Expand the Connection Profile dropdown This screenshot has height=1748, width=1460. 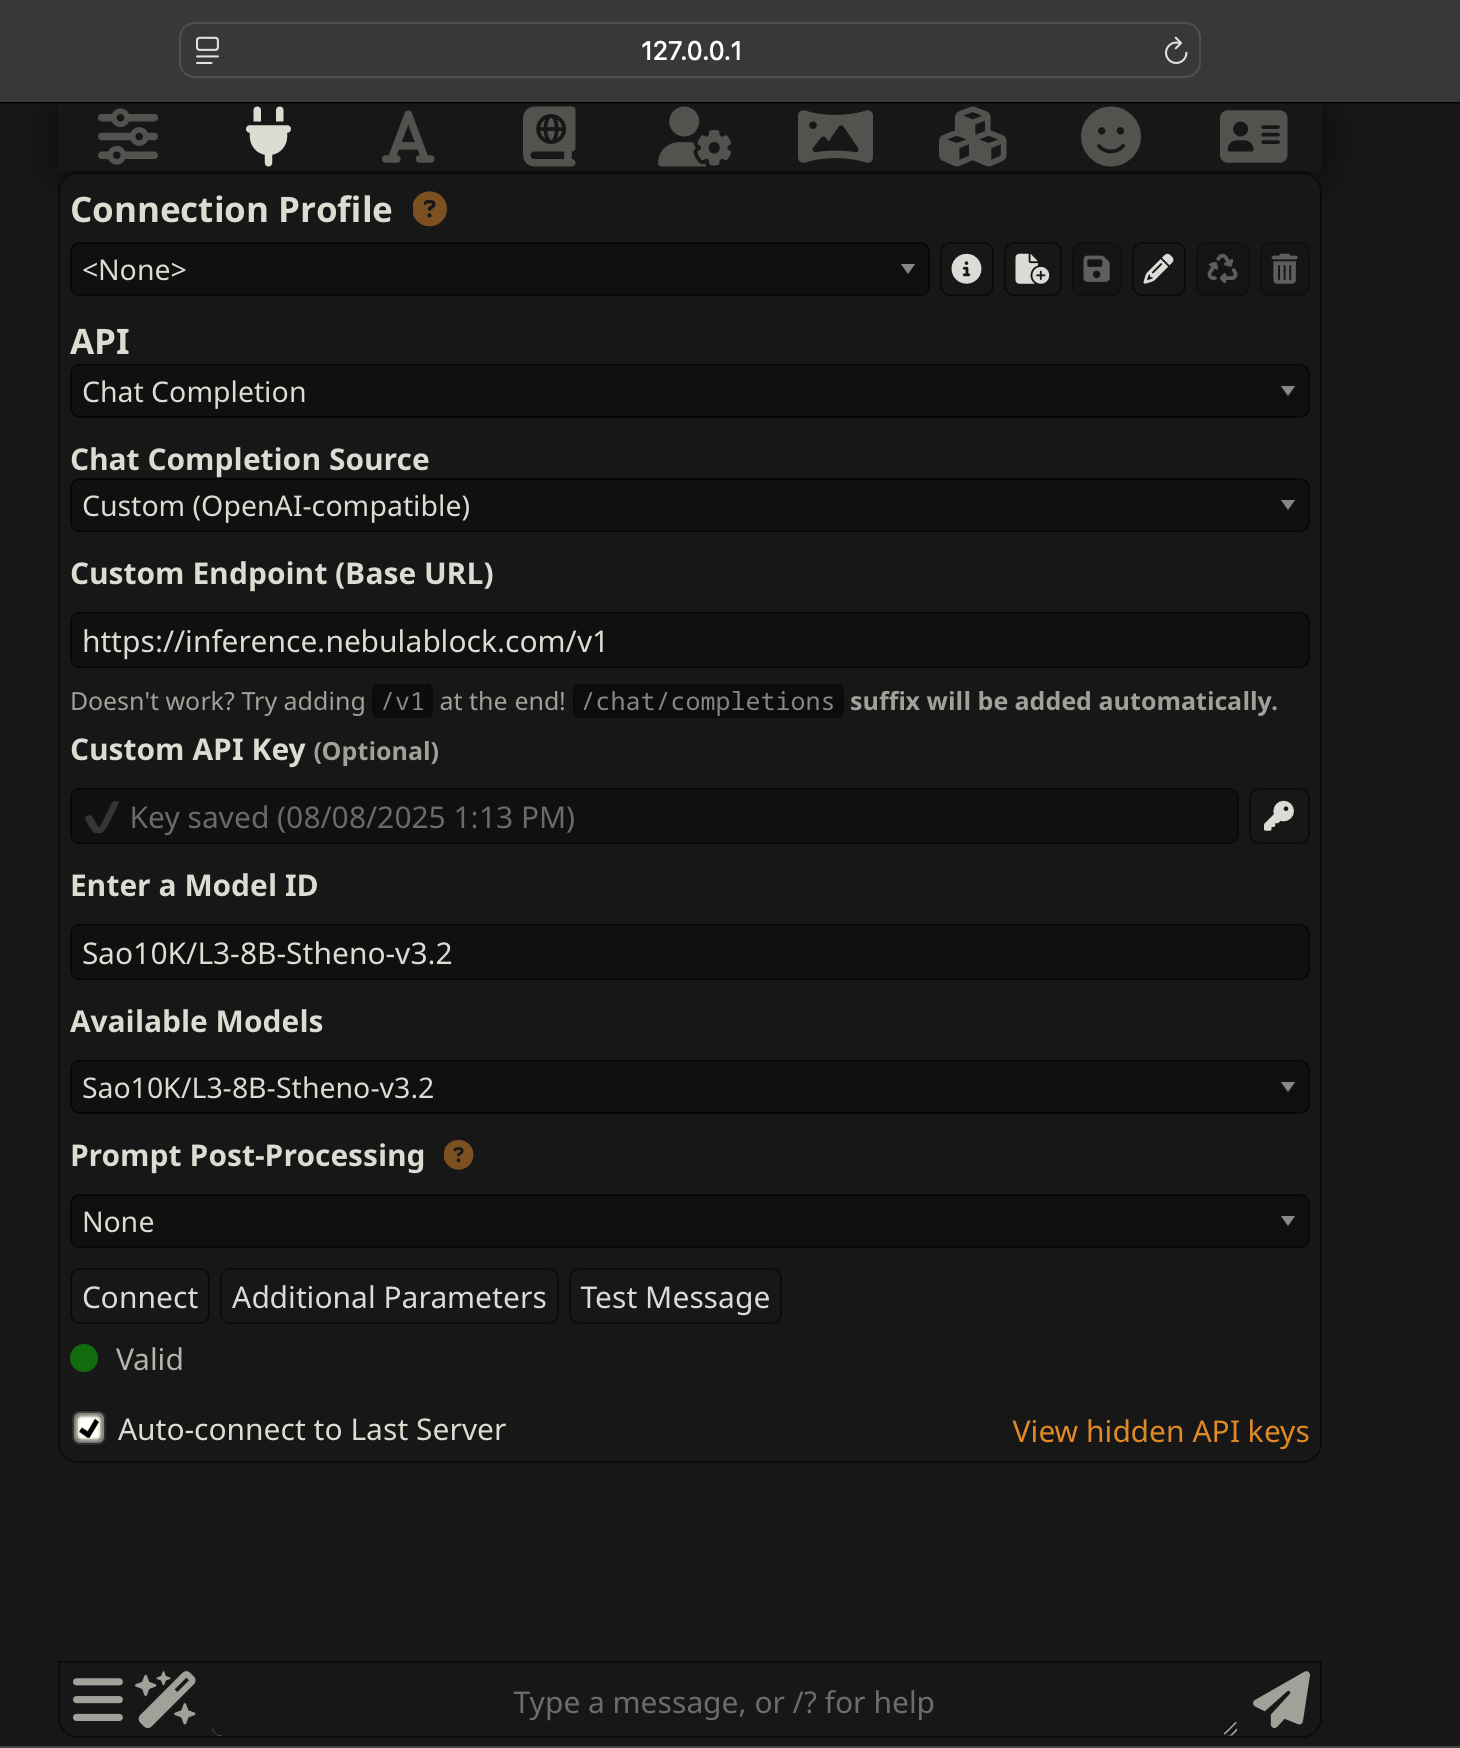pyautogui.click(x=500, y=269)
